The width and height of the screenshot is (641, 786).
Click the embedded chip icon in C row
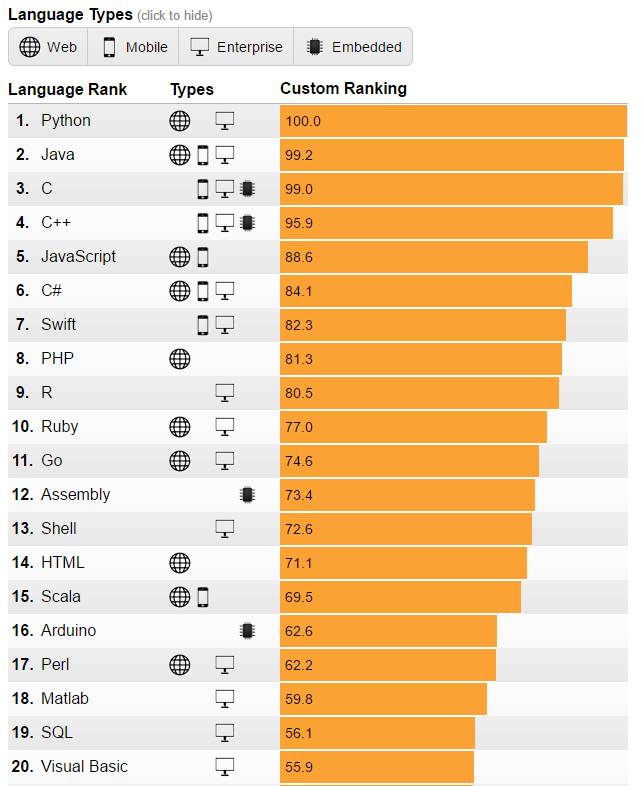click(247, 189)
